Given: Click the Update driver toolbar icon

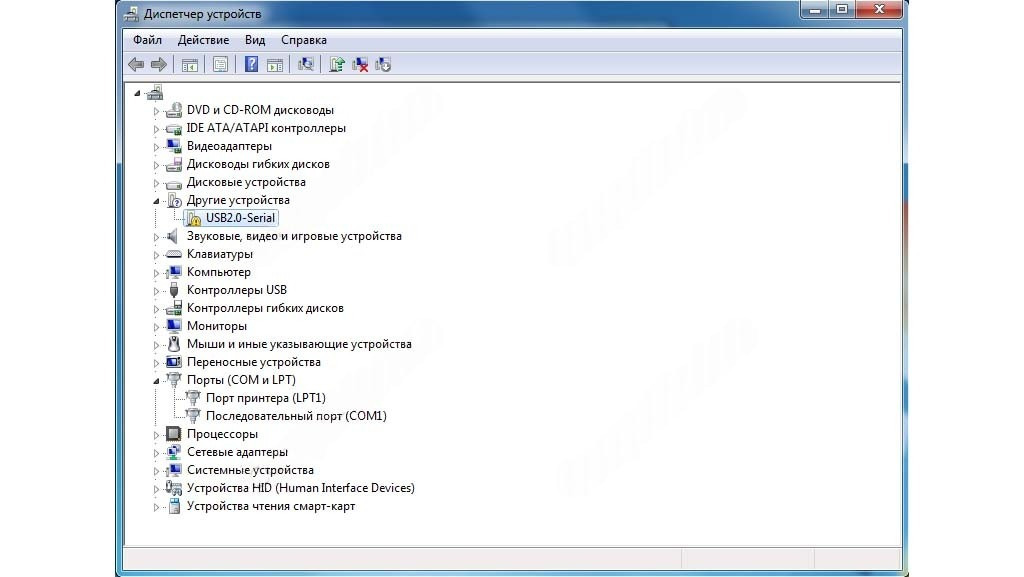Looking at the screenshot, I should pyautogui.click(x=337, y=65).
